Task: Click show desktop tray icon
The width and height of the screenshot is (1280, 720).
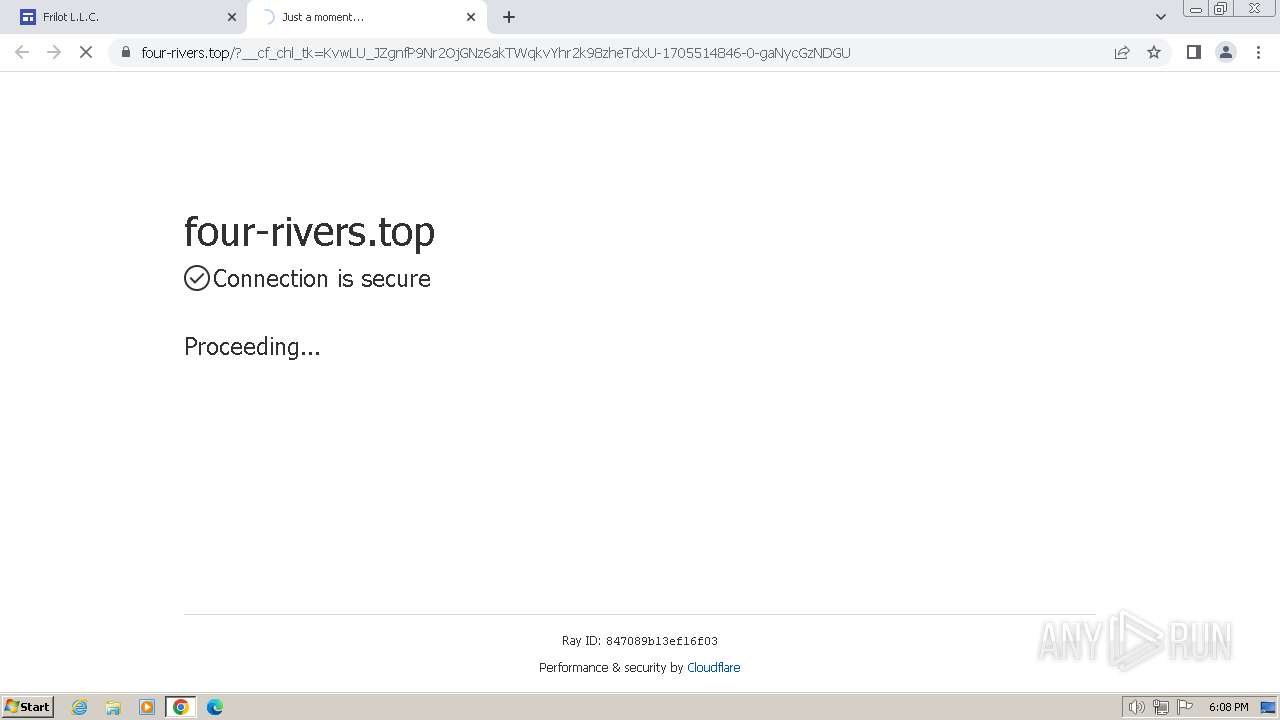Action: 1268,707
